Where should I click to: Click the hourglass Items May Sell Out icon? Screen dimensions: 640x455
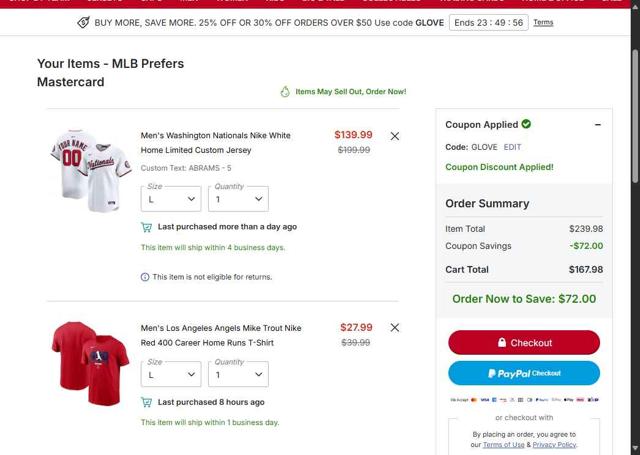click(285, 92)
